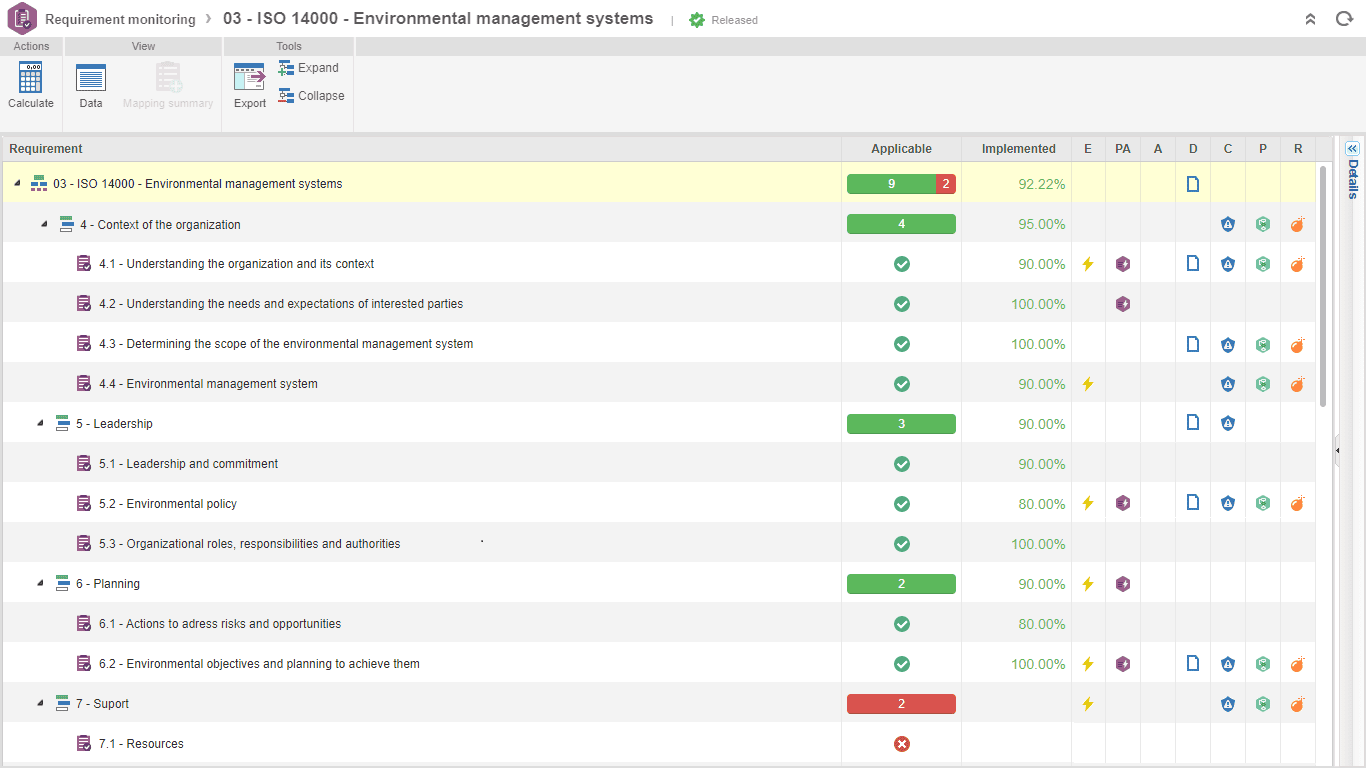The width and height of the screenshot is (1366, 768).
Task: Select row 5.3 Organizational roles
Action: click(659, 544)
